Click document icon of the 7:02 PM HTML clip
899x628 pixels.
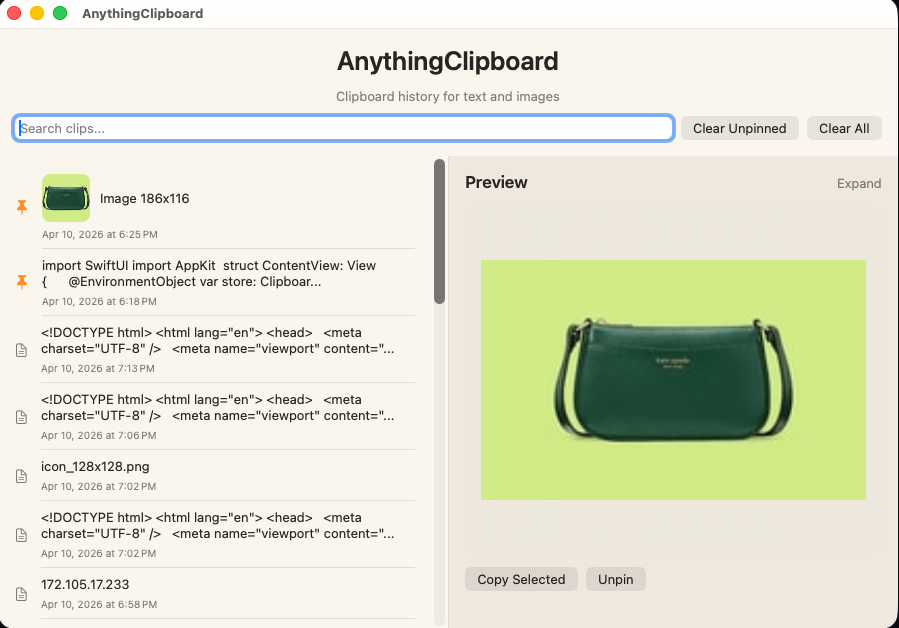[x=21, y=535]
